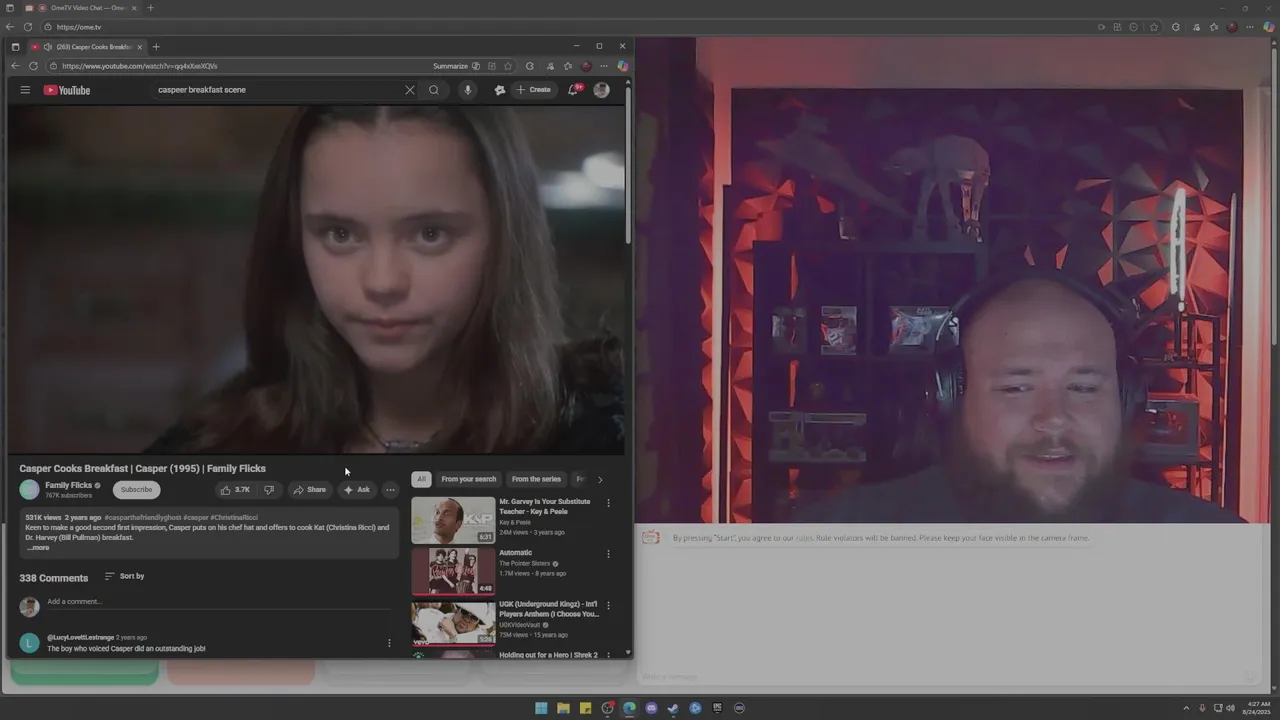Open Automatic by Pointer Sisters thumbnail
Viewport: 1280px width, 720px height.
pos(453,571)
